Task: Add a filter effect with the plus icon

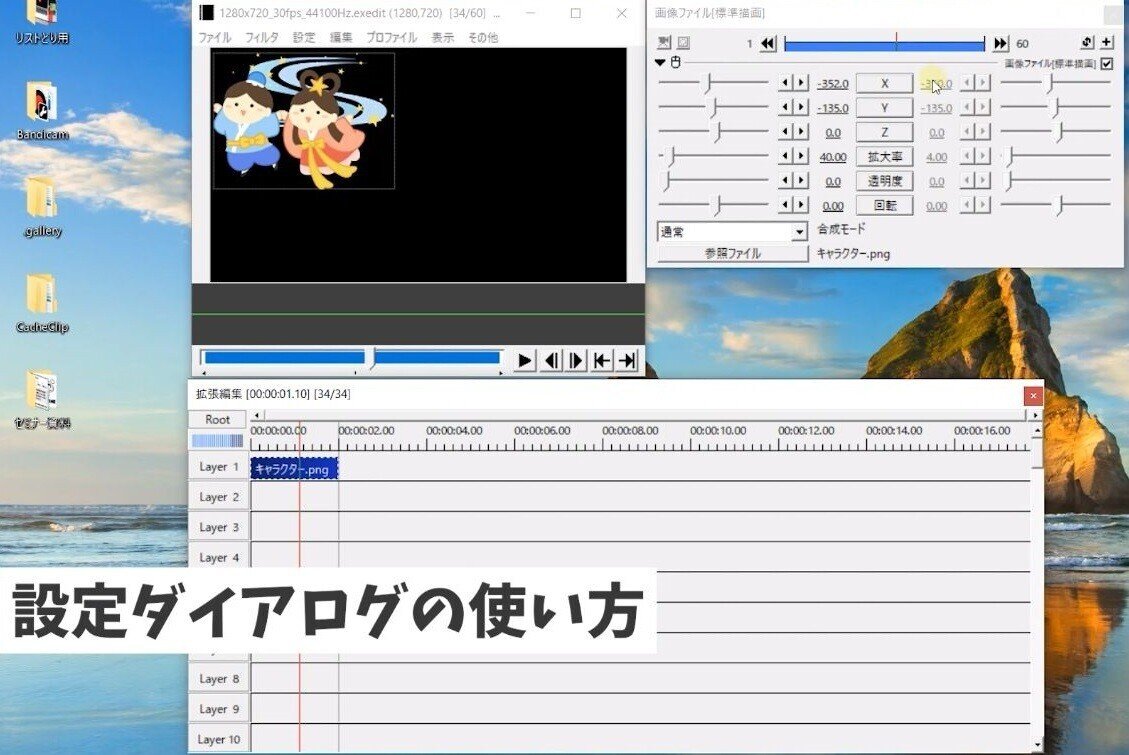Action: (x=1105, y=43)
